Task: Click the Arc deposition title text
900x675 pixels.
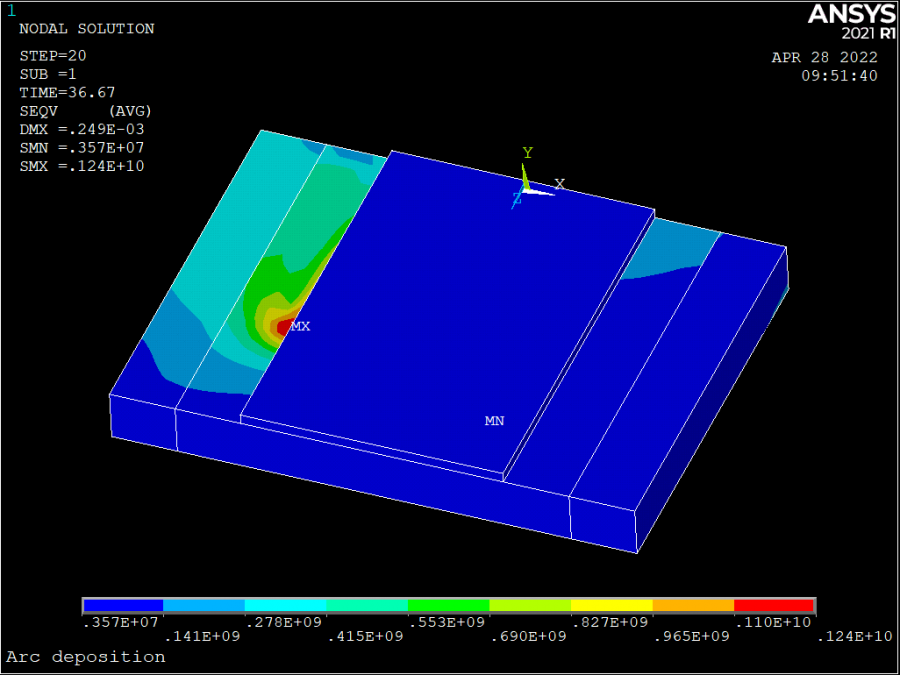Action: click(x=85, y=657)
